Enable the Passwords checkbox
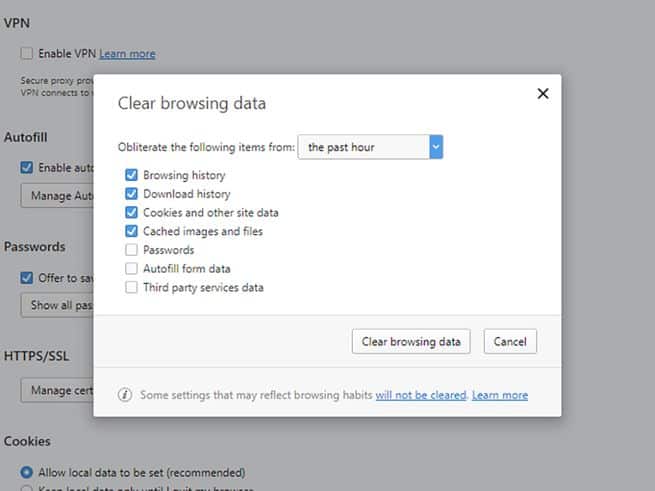The image size is (655, 491). click(131, 250)
